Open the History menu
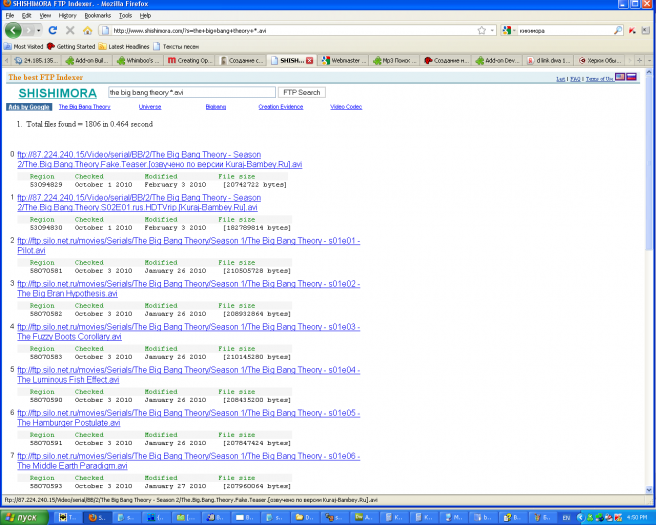 click(67, 15)
